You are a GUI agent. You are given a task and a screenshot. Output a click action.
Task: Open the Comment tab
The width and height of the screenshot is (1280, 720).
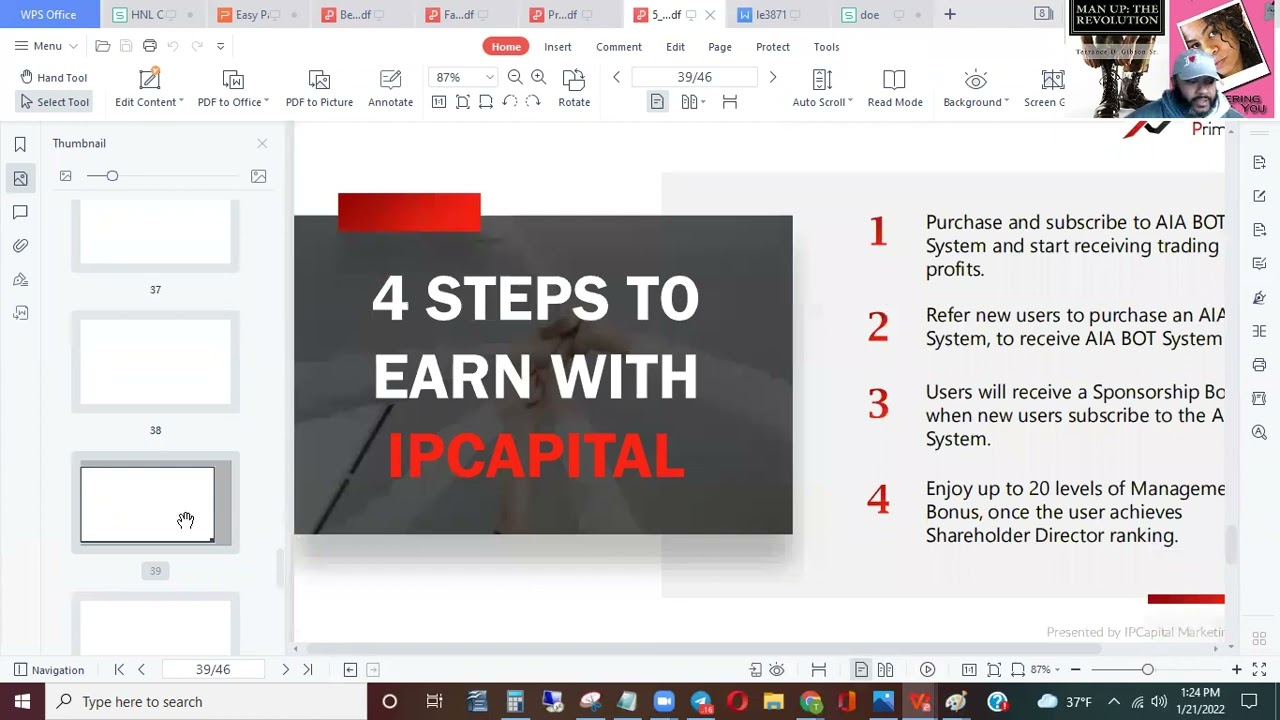tap(619, 47)
